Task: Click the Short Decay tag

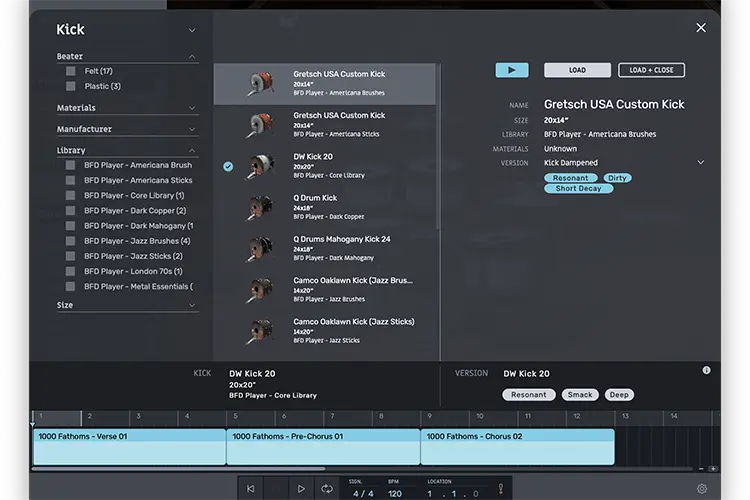Action: (x=578, y=189)
